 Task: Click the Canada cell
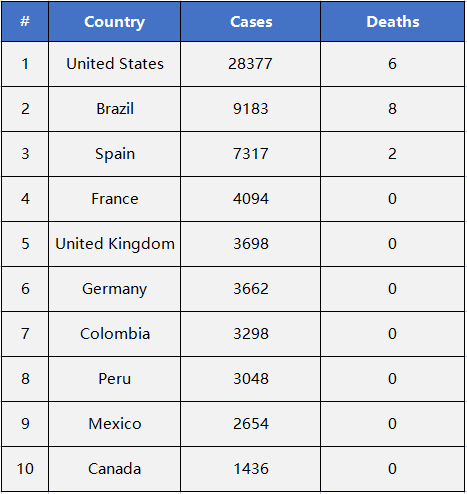(x=114, y=469)
